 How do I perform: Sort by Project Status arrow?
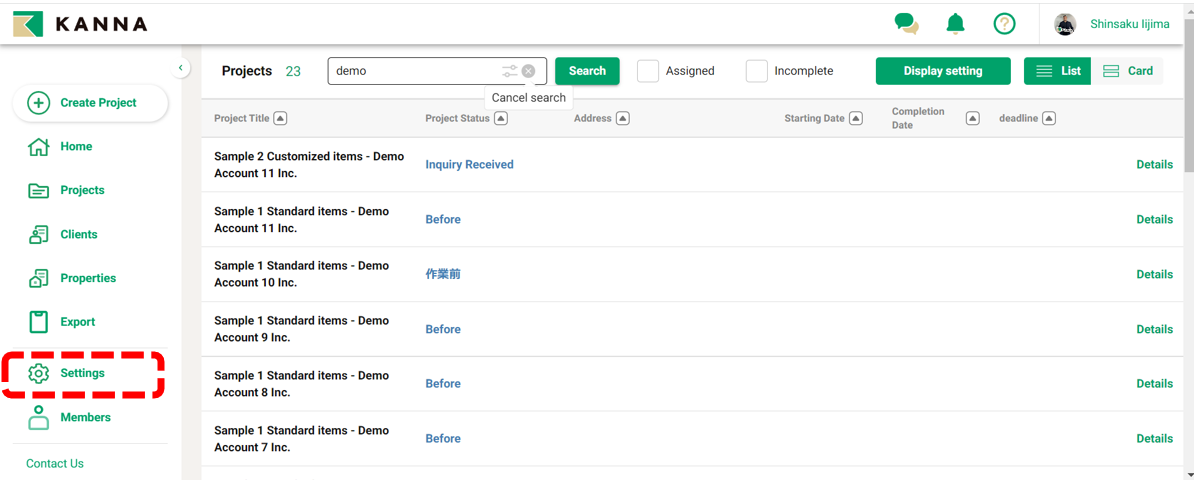click(501, 118)
